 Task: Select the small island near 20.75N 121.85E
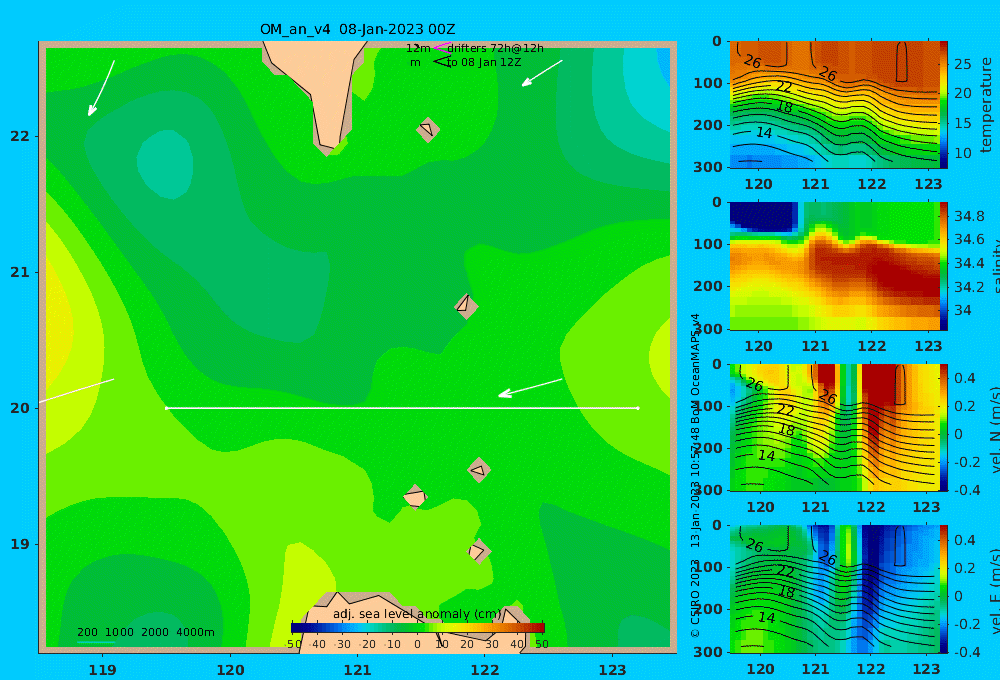(466, 306)
